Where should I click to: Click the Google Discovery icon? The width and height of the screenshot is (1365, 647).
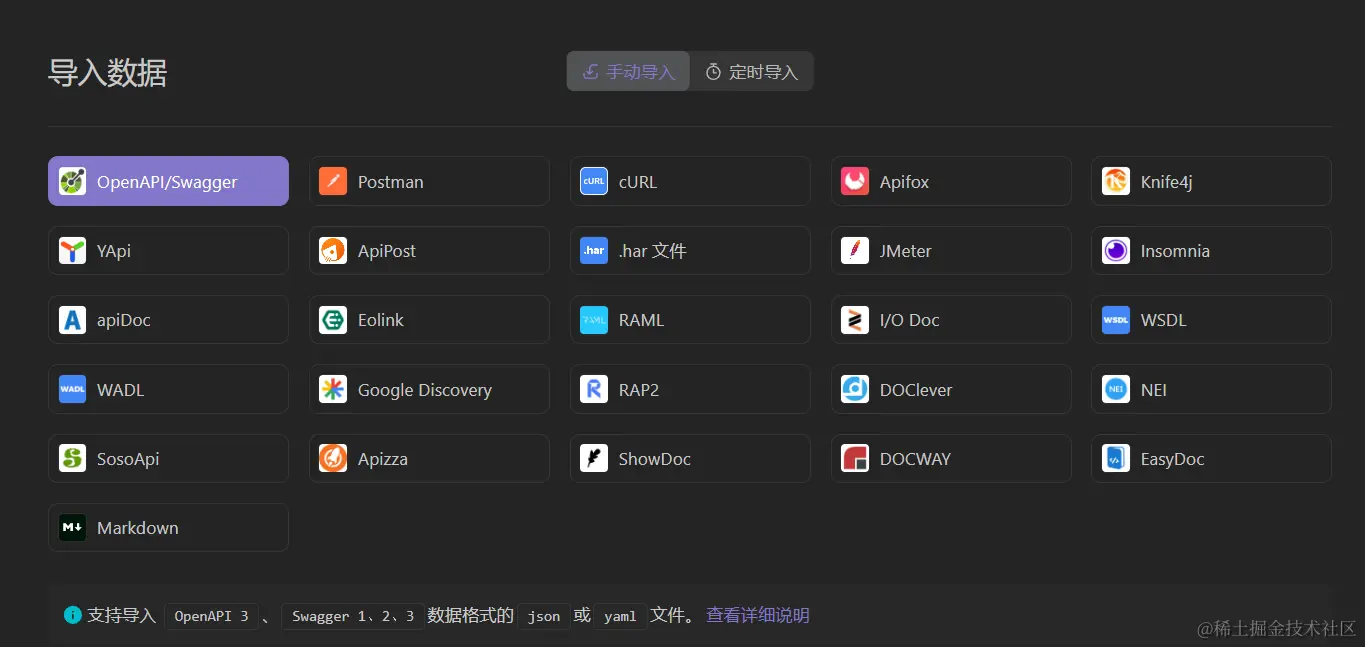click(333, 389)
